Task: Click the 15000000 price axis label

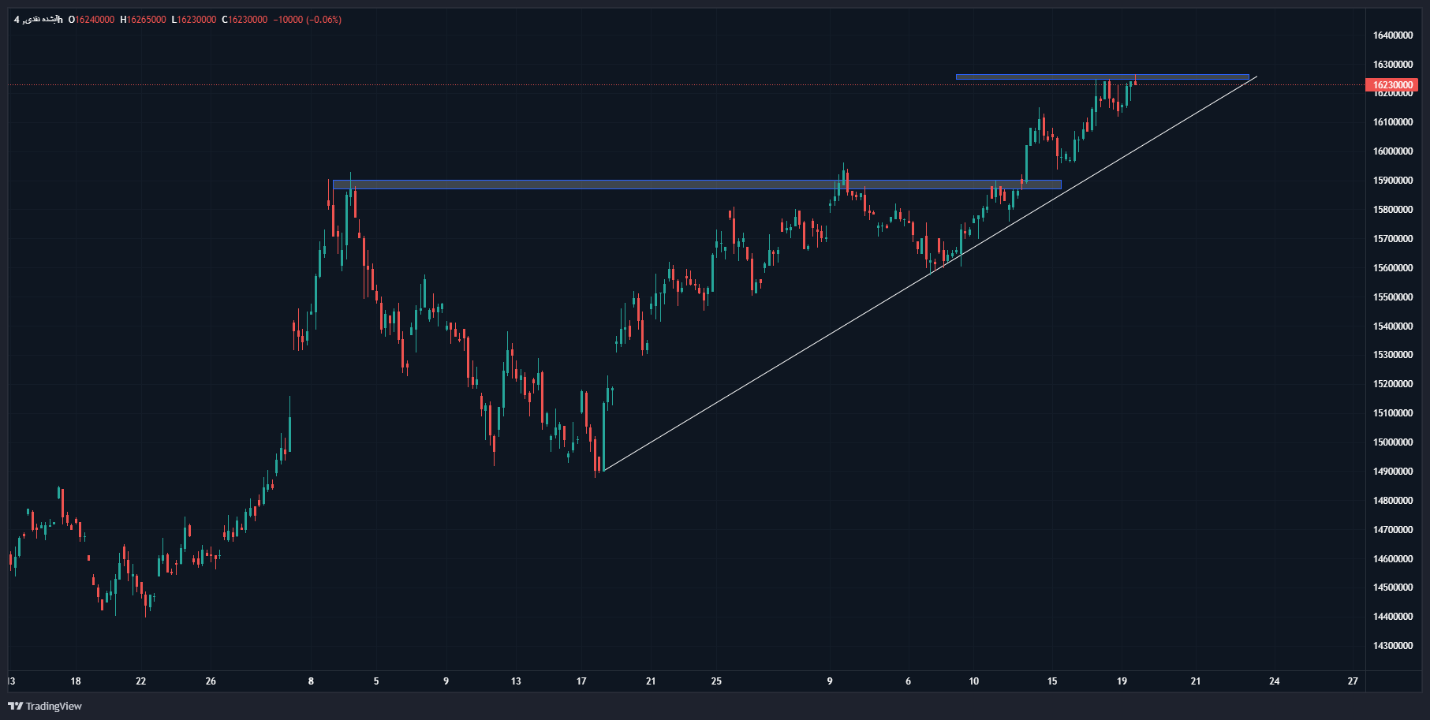Action: point(1392,442)
